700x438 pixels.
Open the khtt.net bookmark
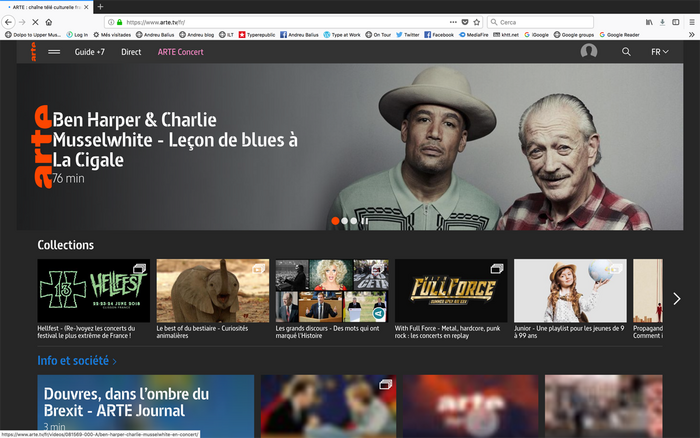(506, 34)
